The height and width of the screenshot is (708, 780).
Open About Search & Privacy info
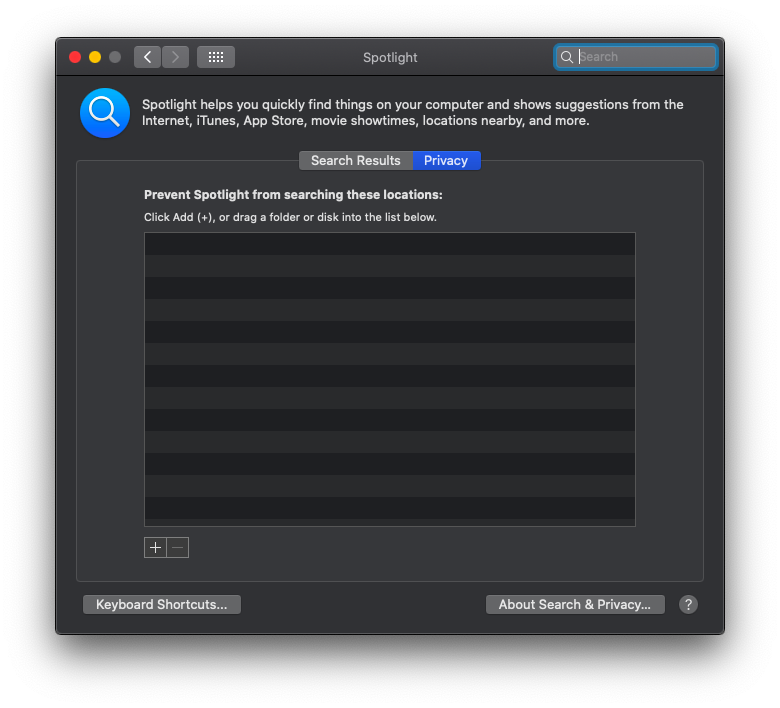pos(575,605)
